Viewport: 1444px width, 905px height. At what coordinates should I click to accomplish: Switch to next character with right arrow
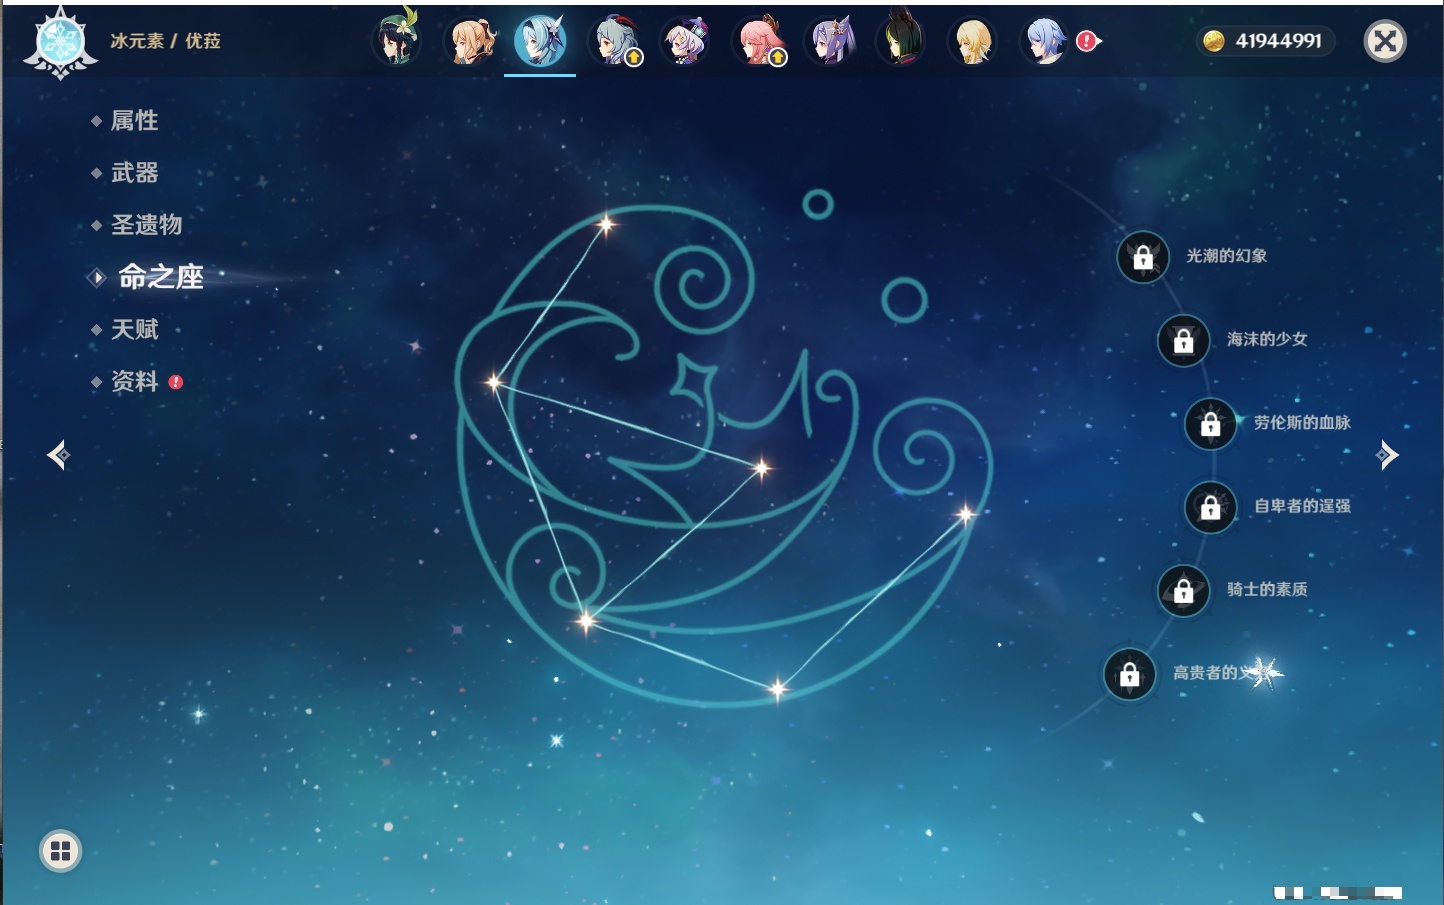coord(1387,455)
